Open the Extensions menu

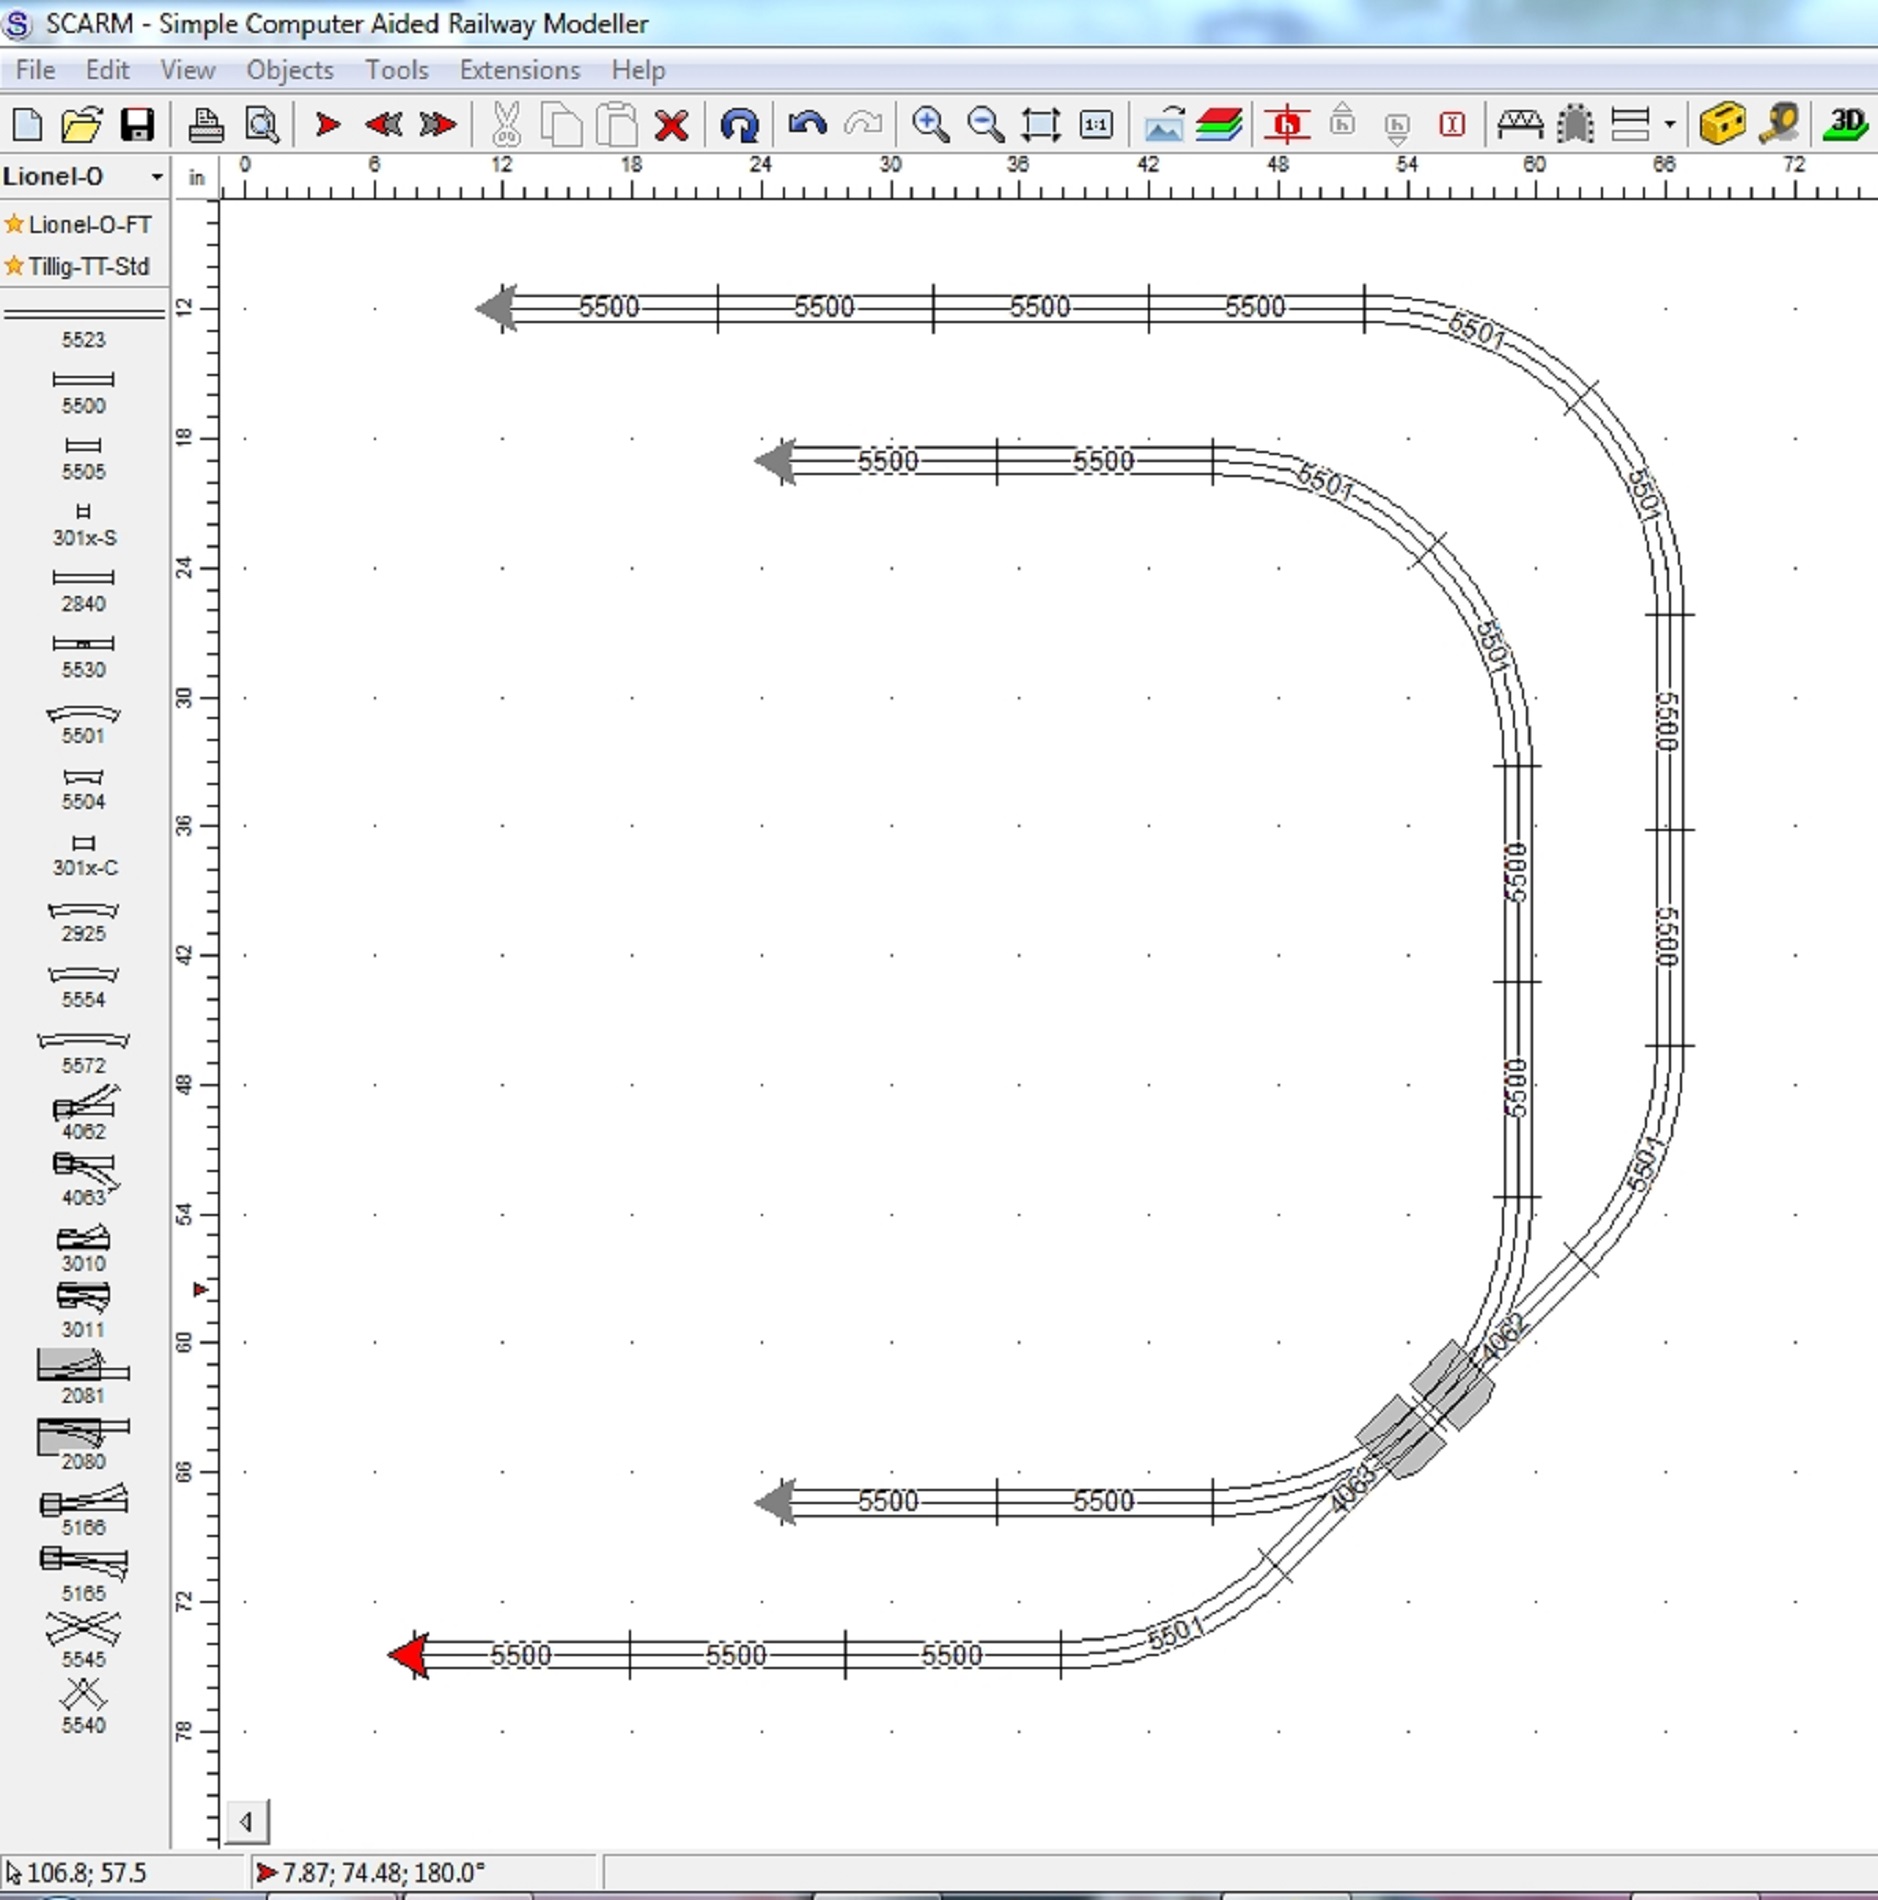pos(519,70)
